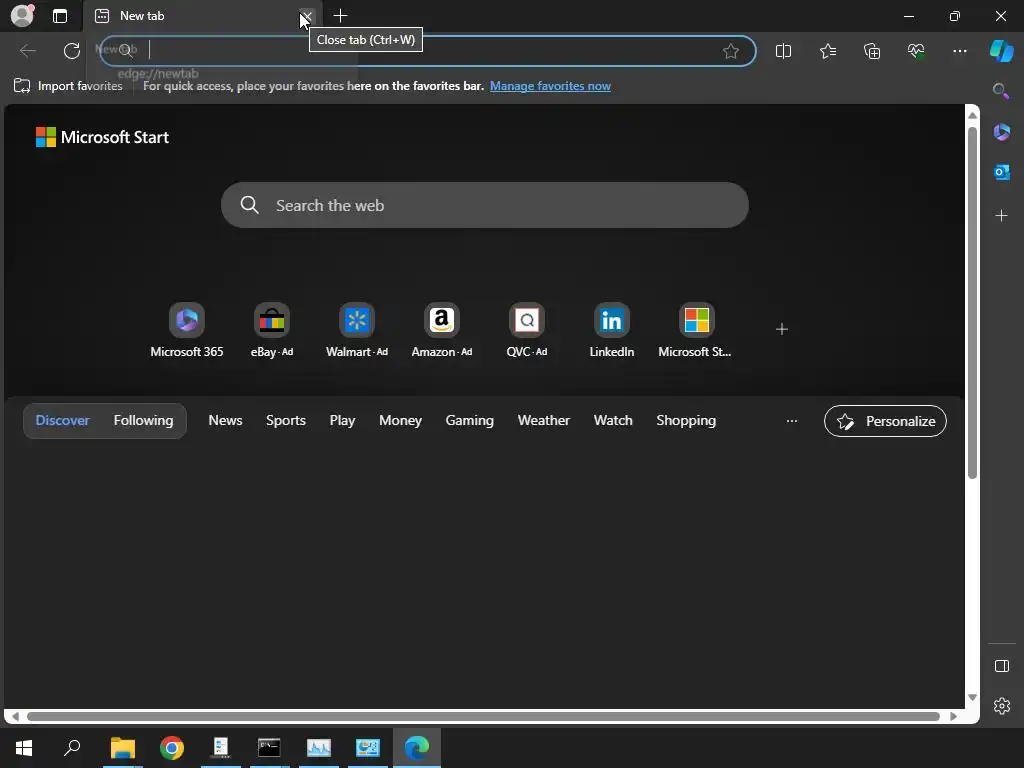This screenshot has height=768, width=1024.
Task: Open Outlook in the sidebar
Action: point(1001,172)
